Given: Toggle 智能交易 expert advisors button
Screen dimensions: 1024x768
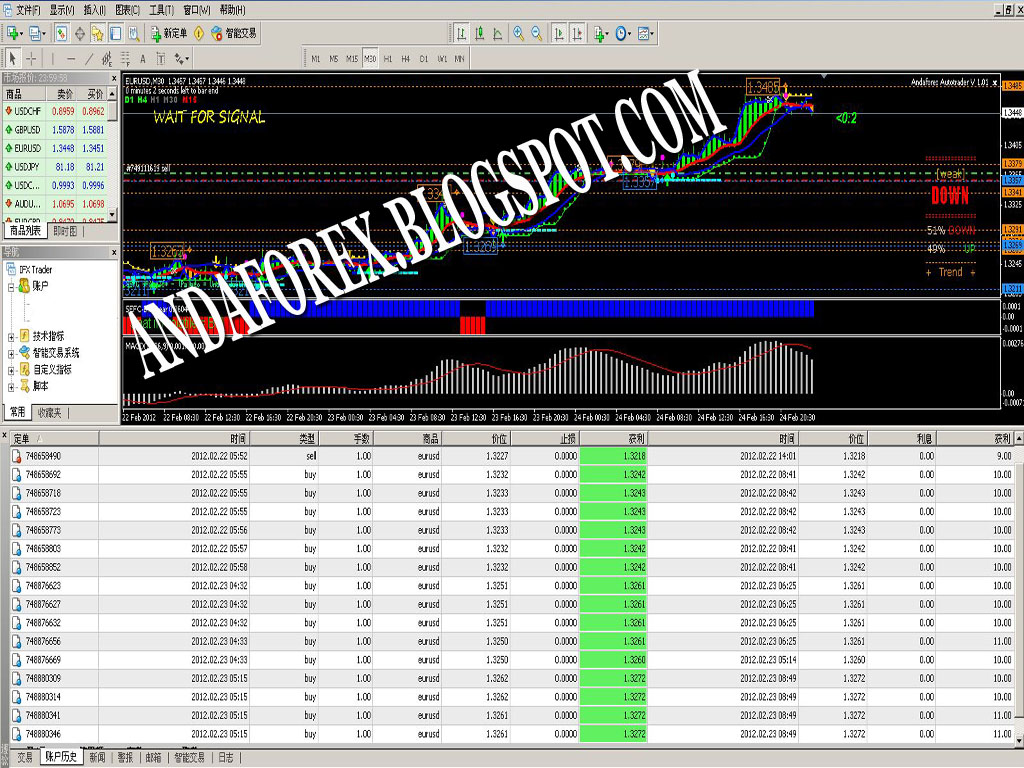Looking at the screenshot, I should (x=234, y=33).
